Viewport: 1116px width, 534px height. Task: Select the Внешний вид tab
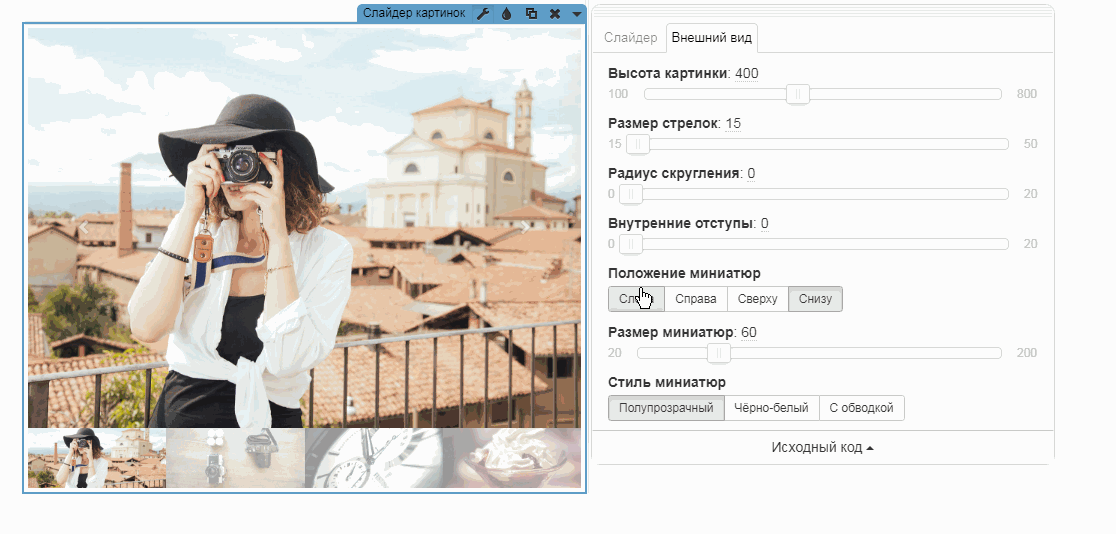pyautogui.click(x=712, y=38)
